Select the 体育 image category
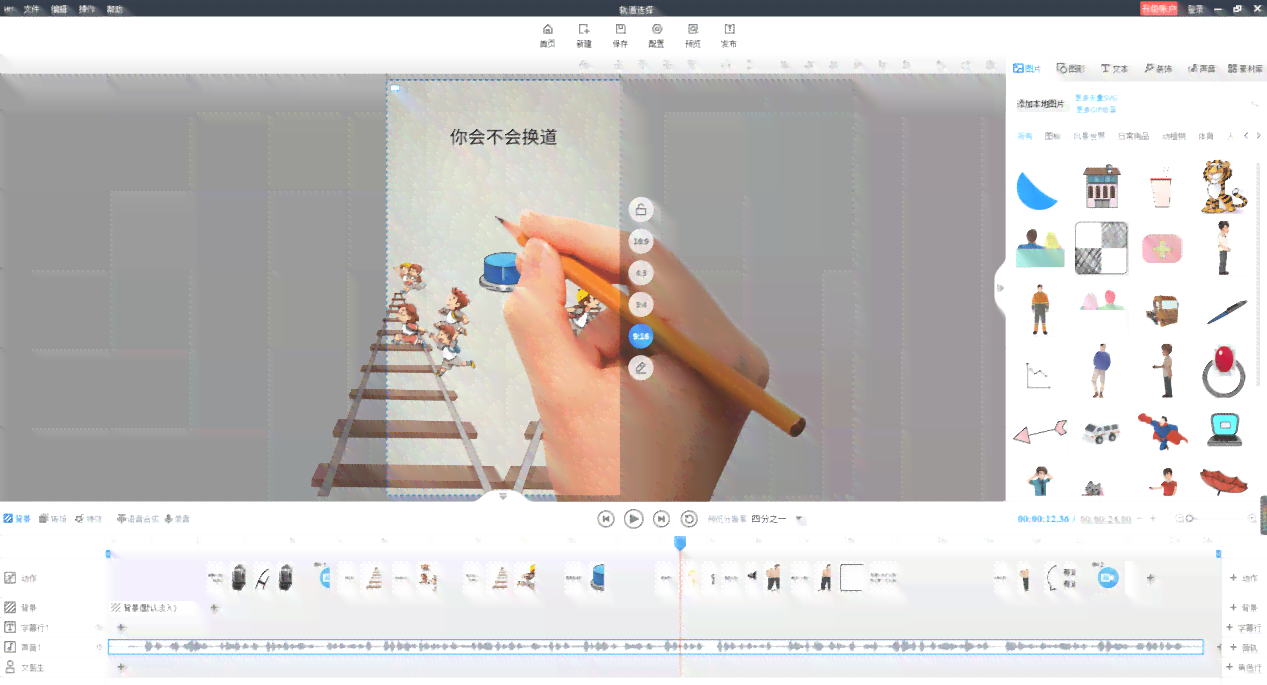Screen dimensions: 1267x685 point(1206,136)
